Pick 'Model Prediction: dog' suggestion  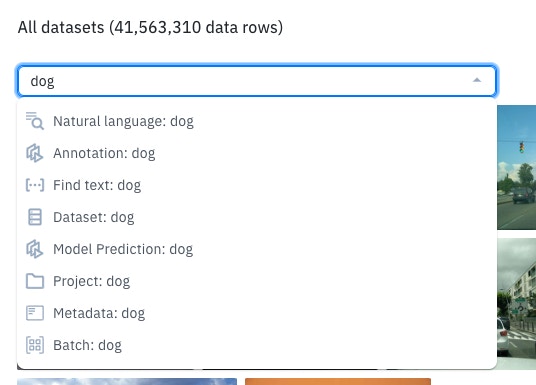pyautogui.click(x=257, y=249)
